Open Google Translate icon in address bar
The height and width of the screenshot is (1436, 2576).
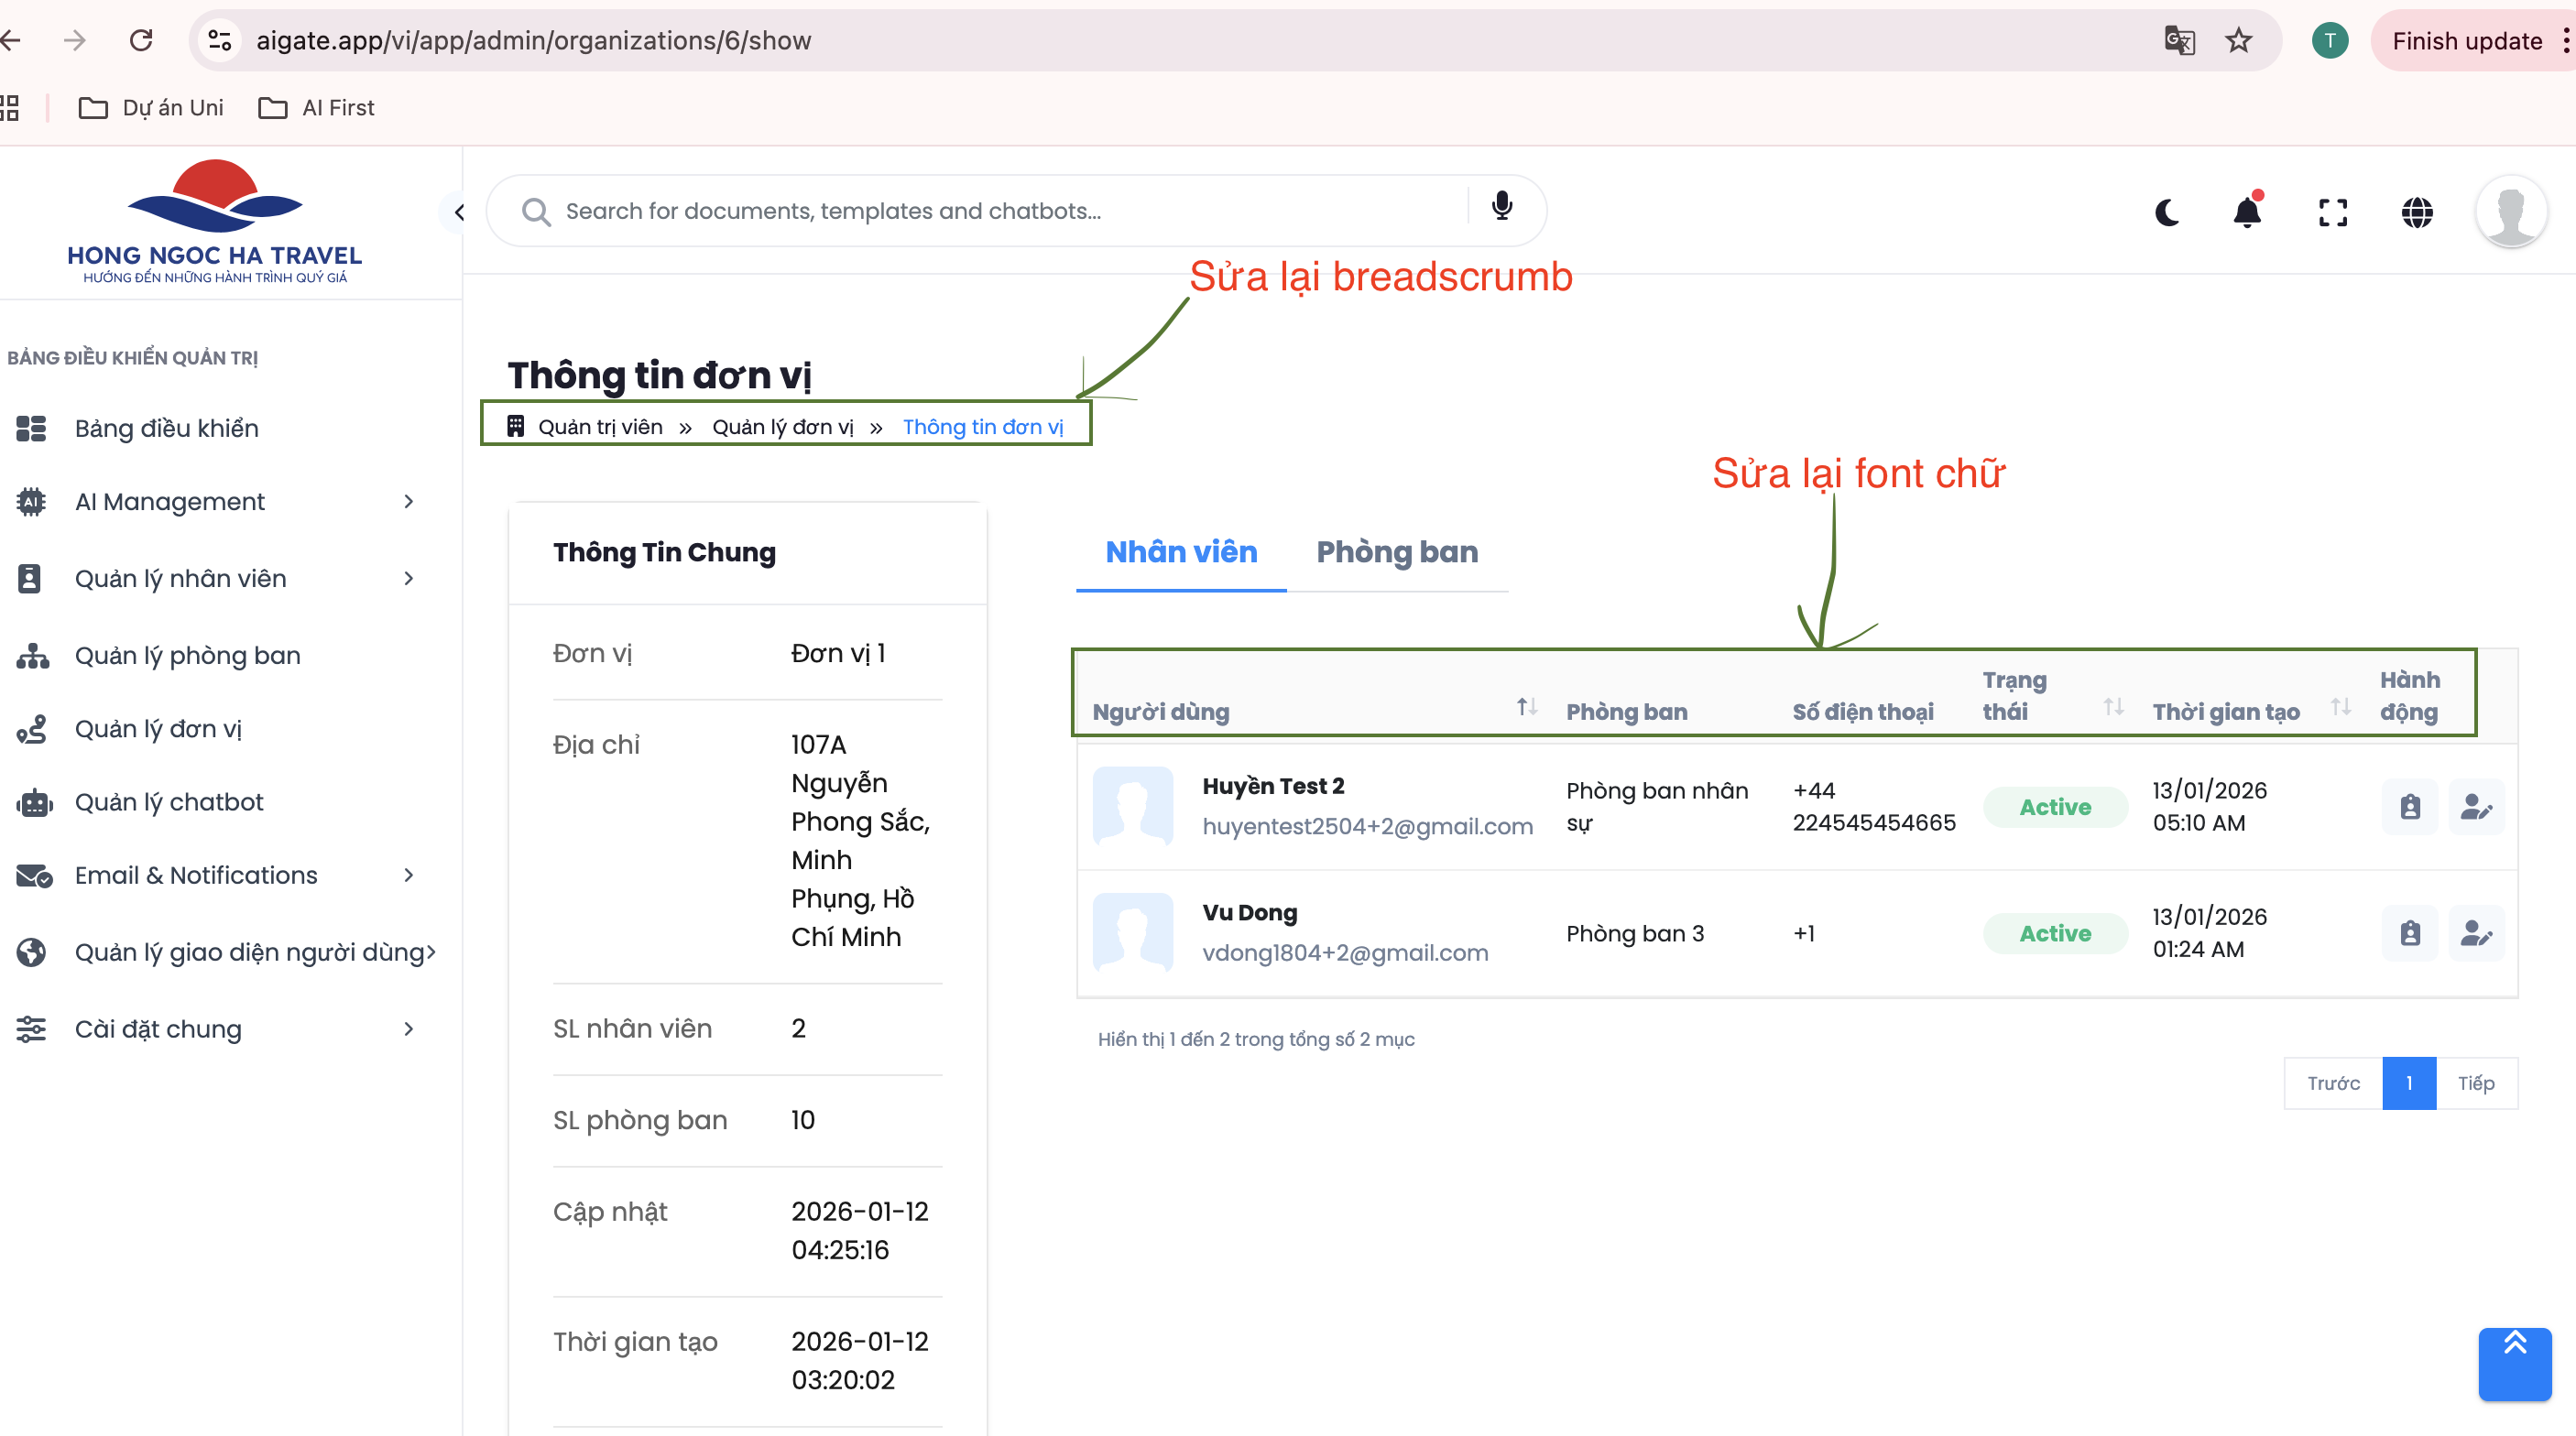(2178, 41)
